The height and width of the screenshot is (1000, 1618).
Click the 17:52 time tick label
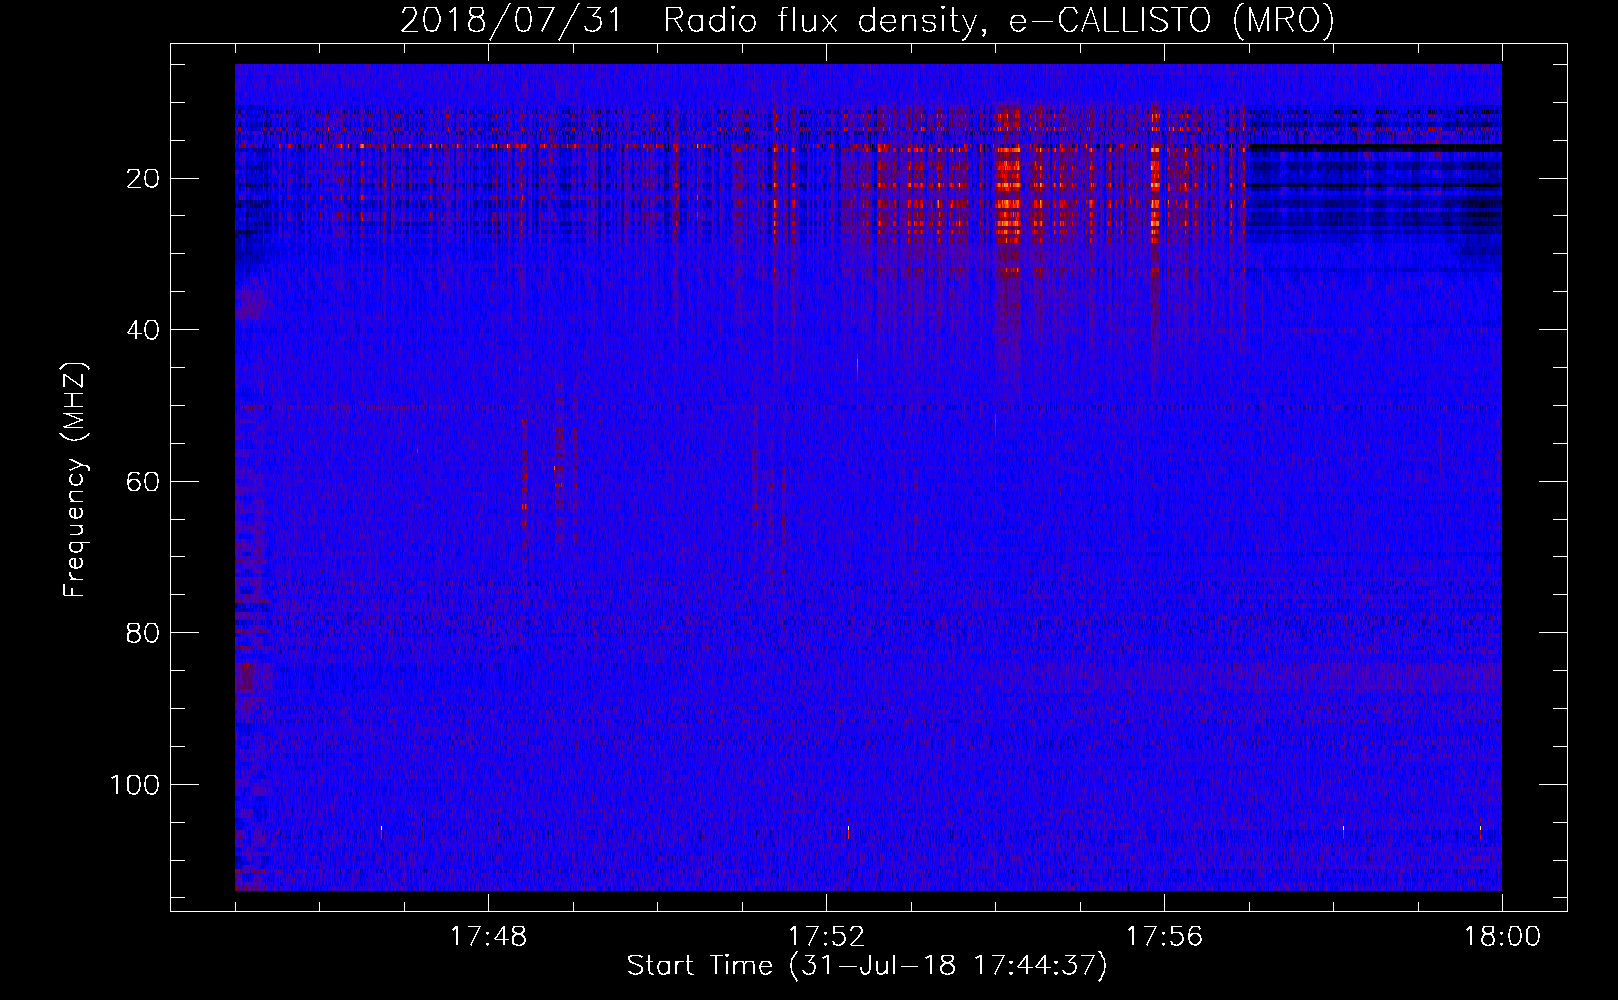826,937
